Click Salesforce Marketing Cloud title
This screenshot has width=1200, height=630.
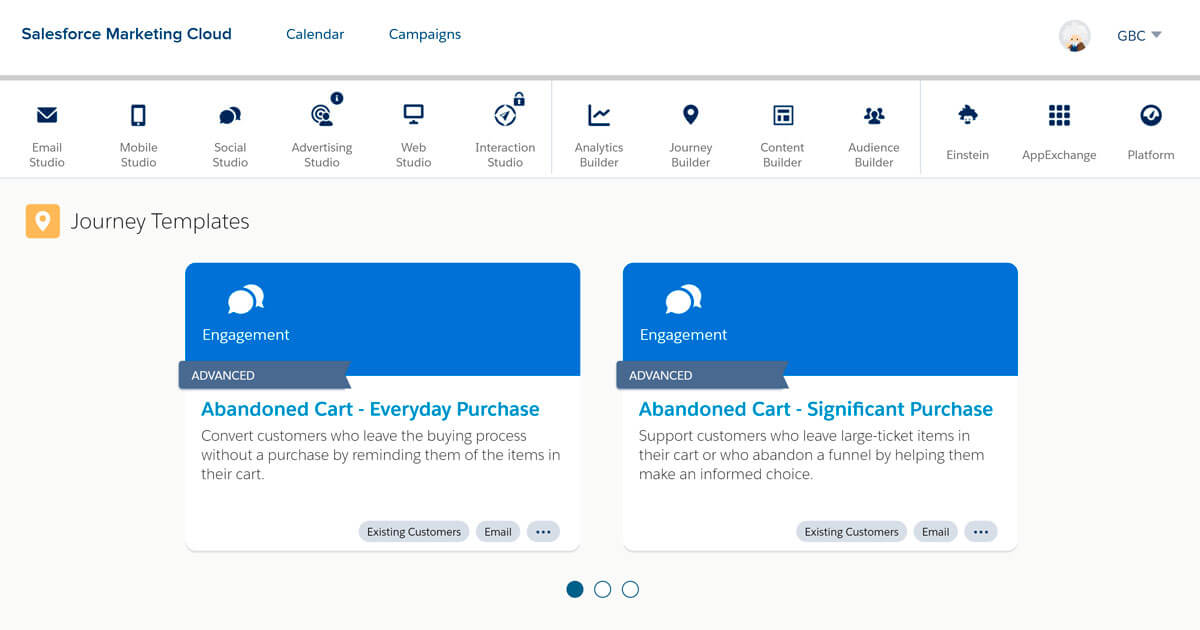(126, 34)
